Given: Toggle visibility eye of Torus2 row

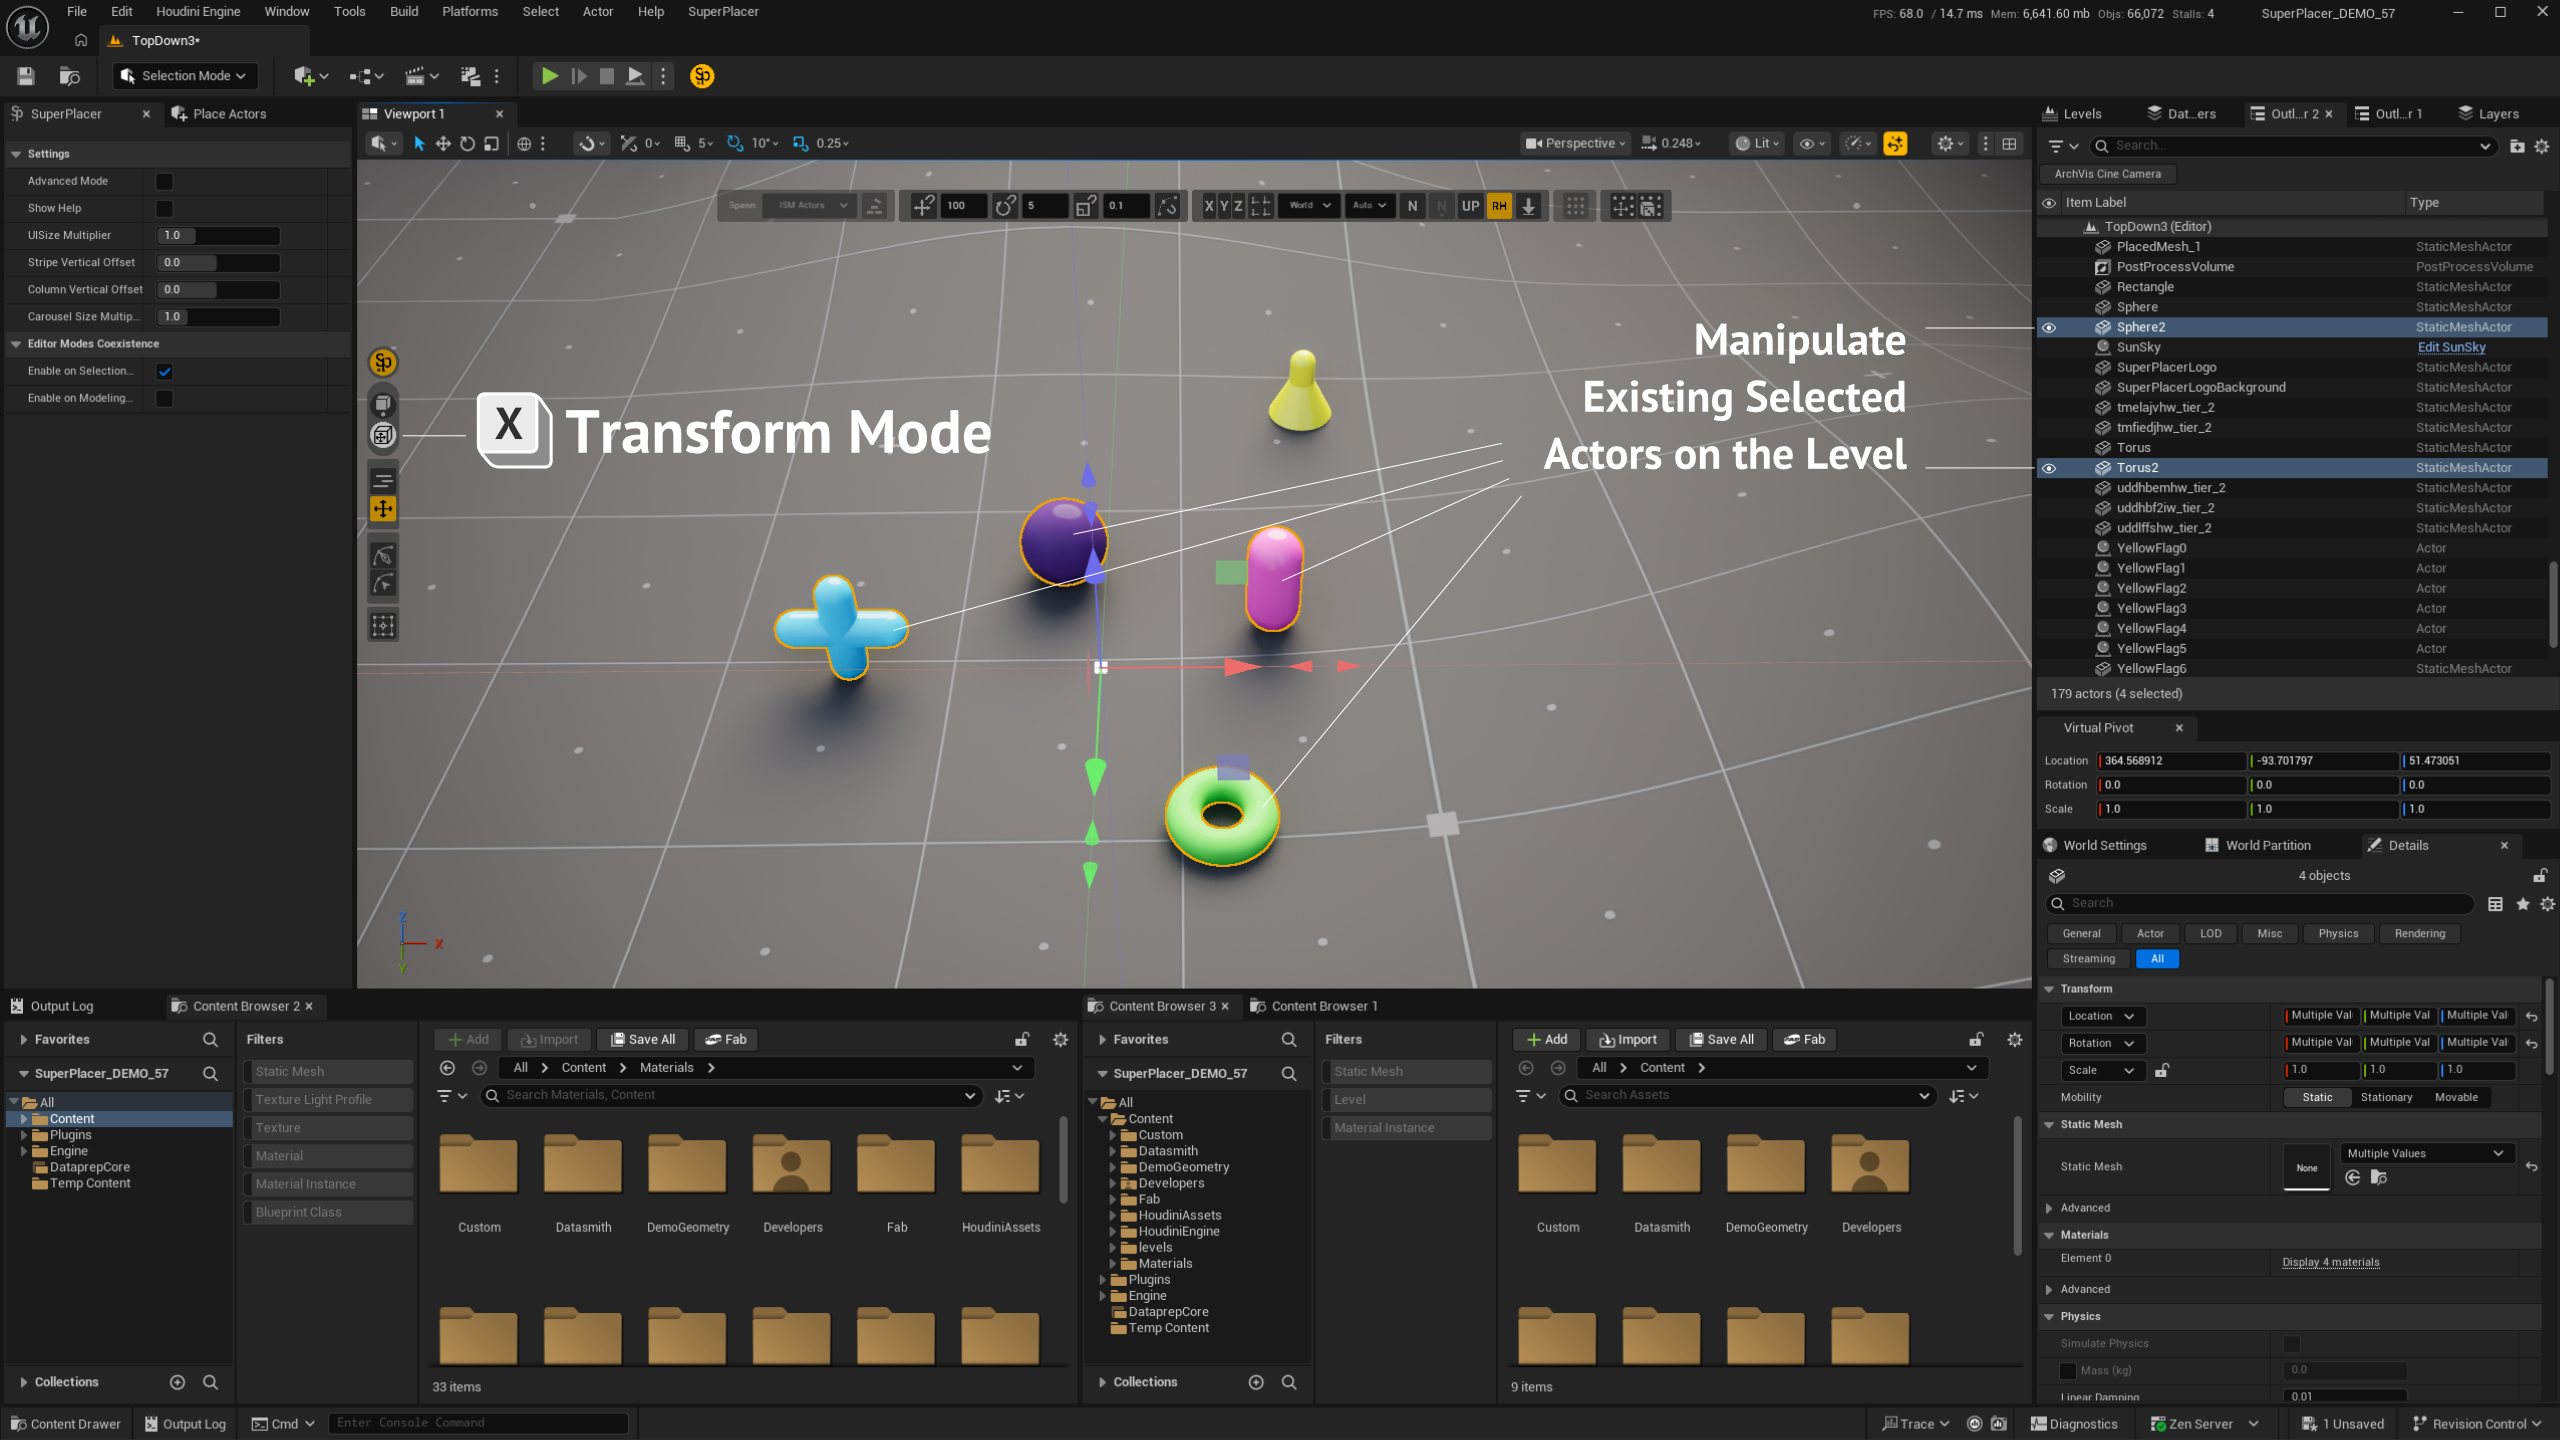Looking at the screenshot, I should pos(2049,468).
